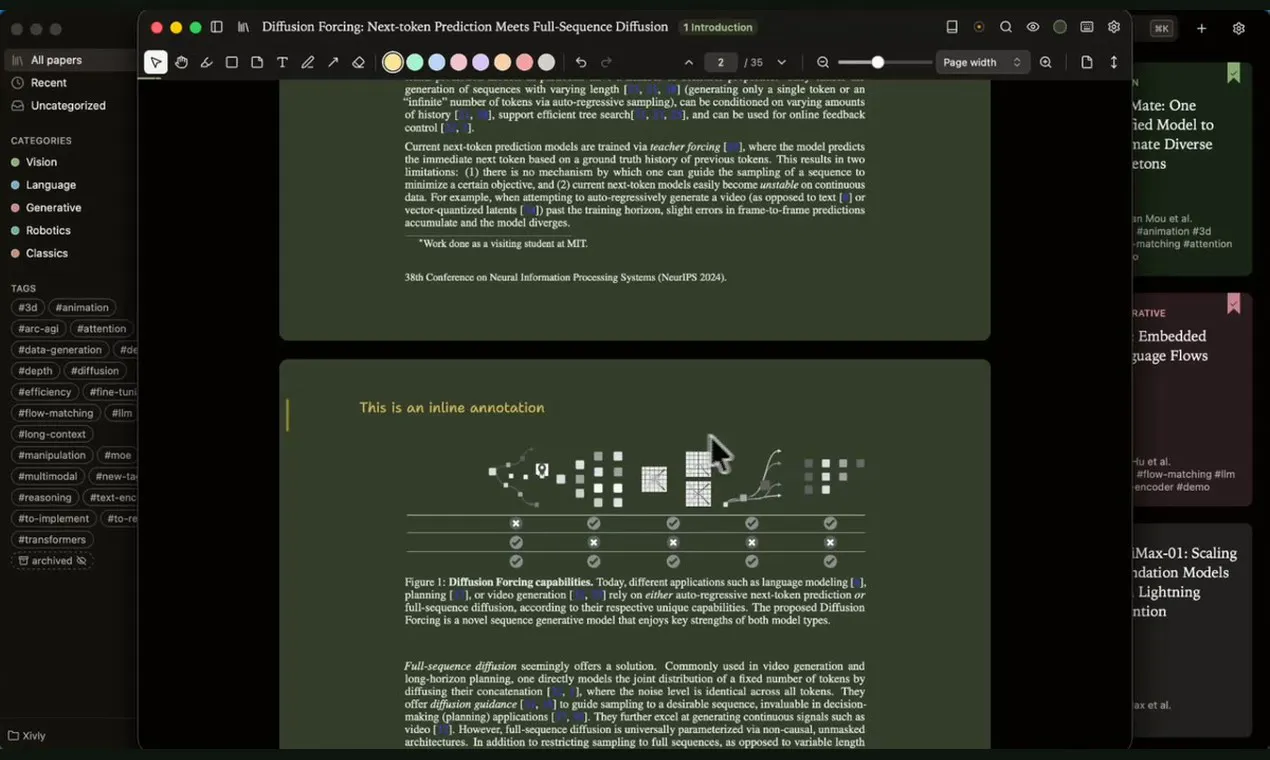Image resolution: width=1270 pixels, height=760 pixels.
Task: Edit the current page number field
Action: (x=720, y=62)
